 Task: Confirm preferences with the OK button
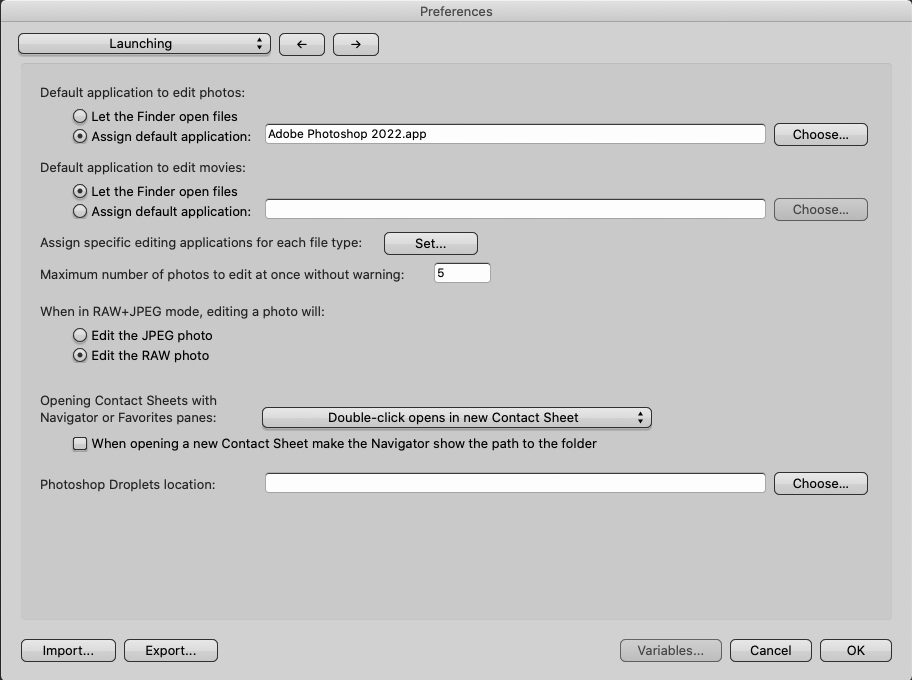tap(855, 650)
